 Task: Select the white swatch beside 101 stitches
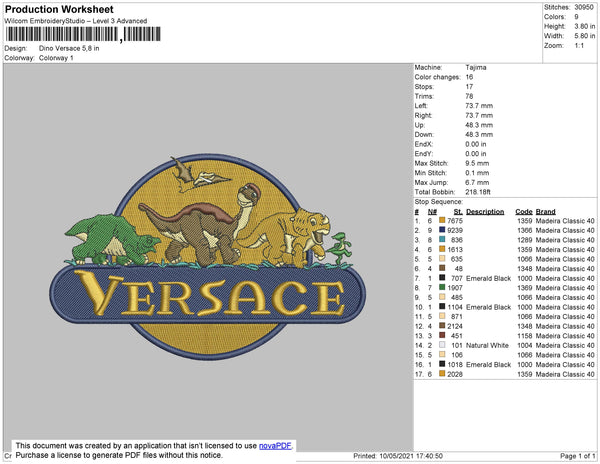pos(442,345)
